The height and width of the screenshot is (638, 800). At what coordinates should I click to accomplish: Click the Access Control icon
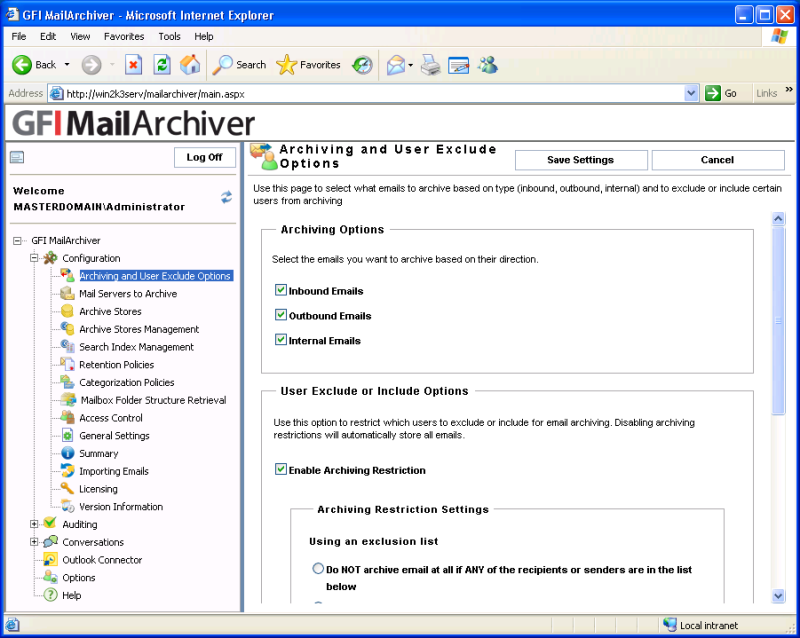click(x=67, y=418)
